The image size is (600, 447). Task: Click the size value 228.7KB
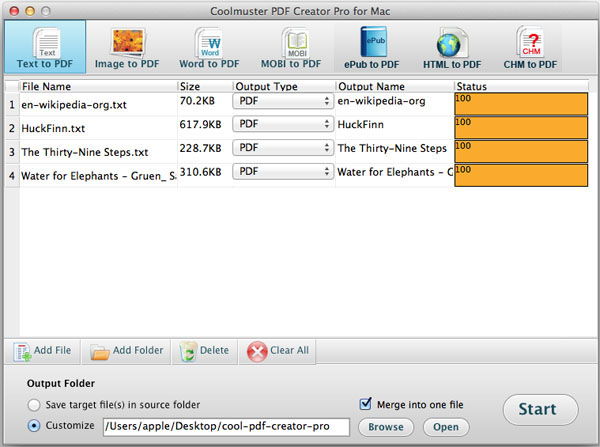(x=201, y=148)
